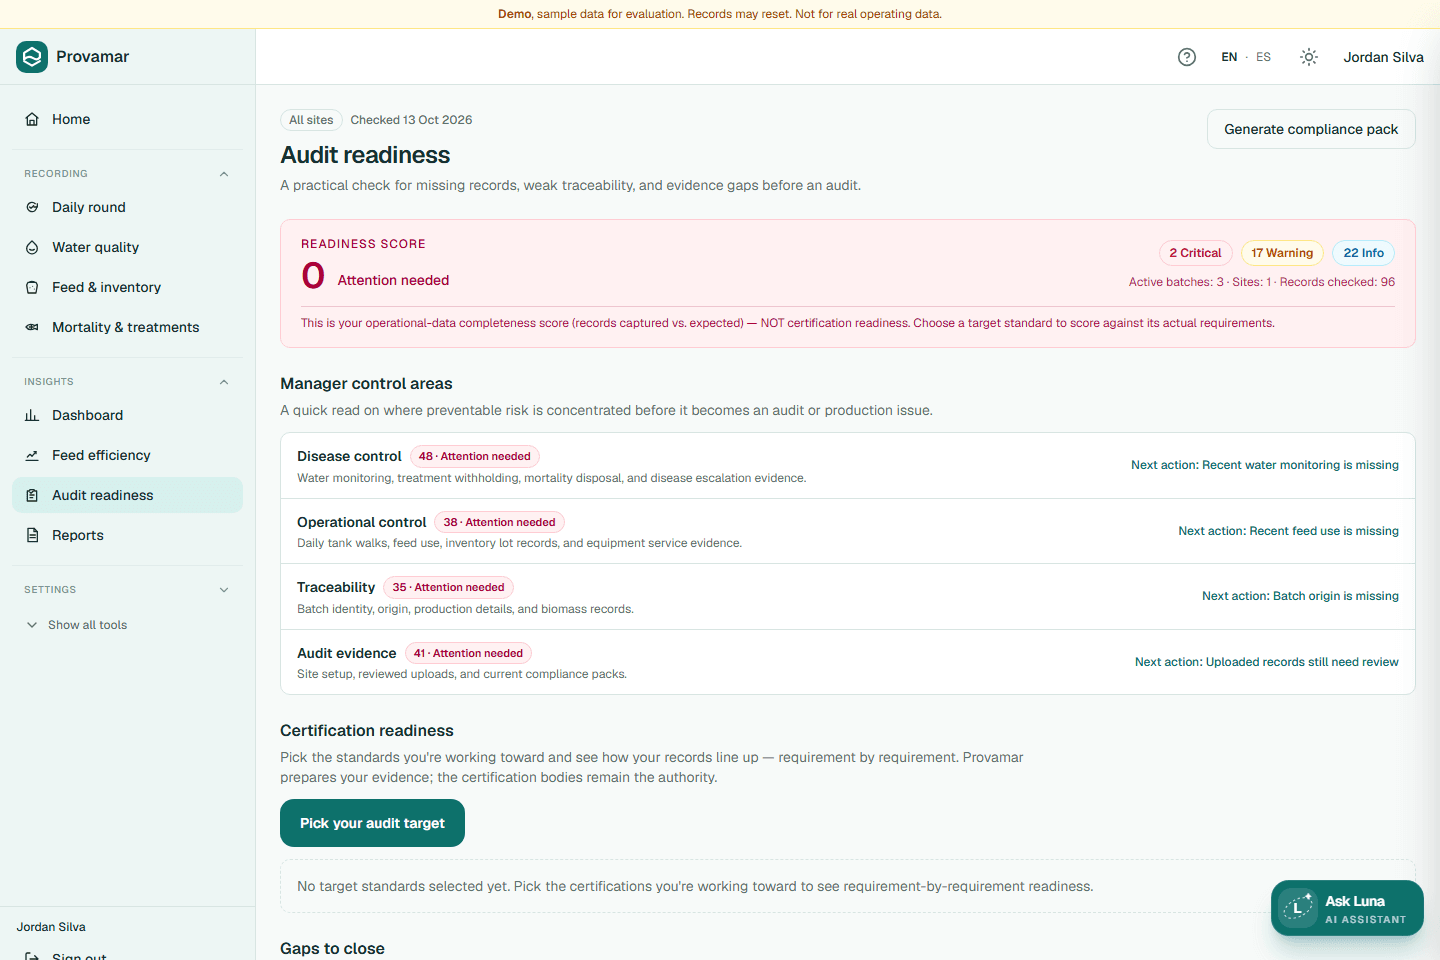The height and width of the screenshot is (960, 1440).
Task: Click the Daily round icon in sidebar
Action: tap(32, 207)
